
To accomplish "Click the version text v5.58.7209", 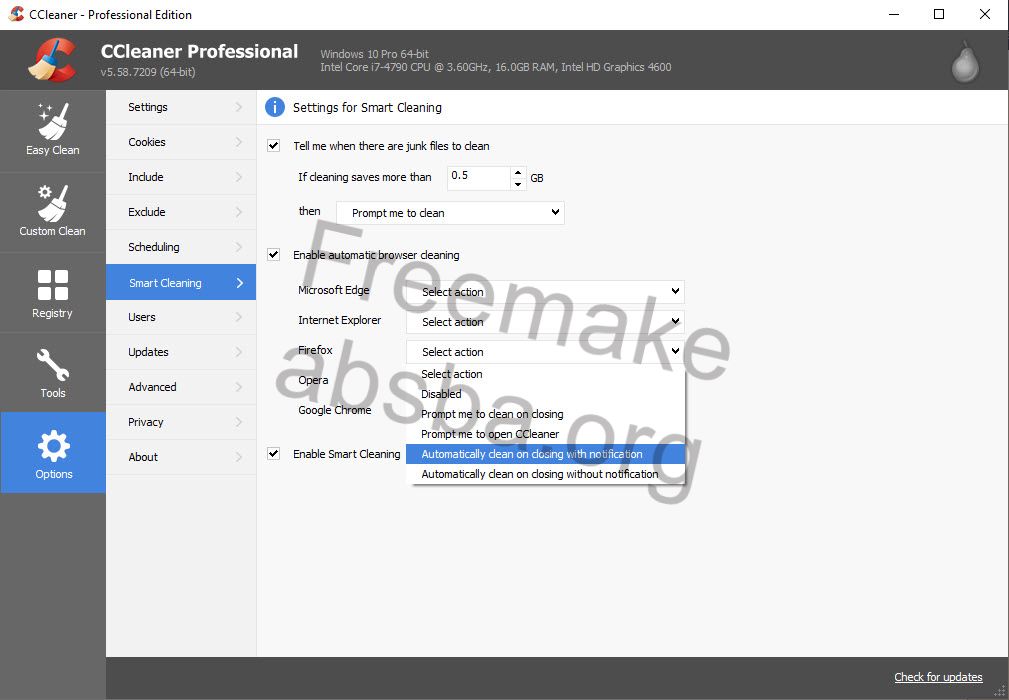I will (x=148, y=72).
